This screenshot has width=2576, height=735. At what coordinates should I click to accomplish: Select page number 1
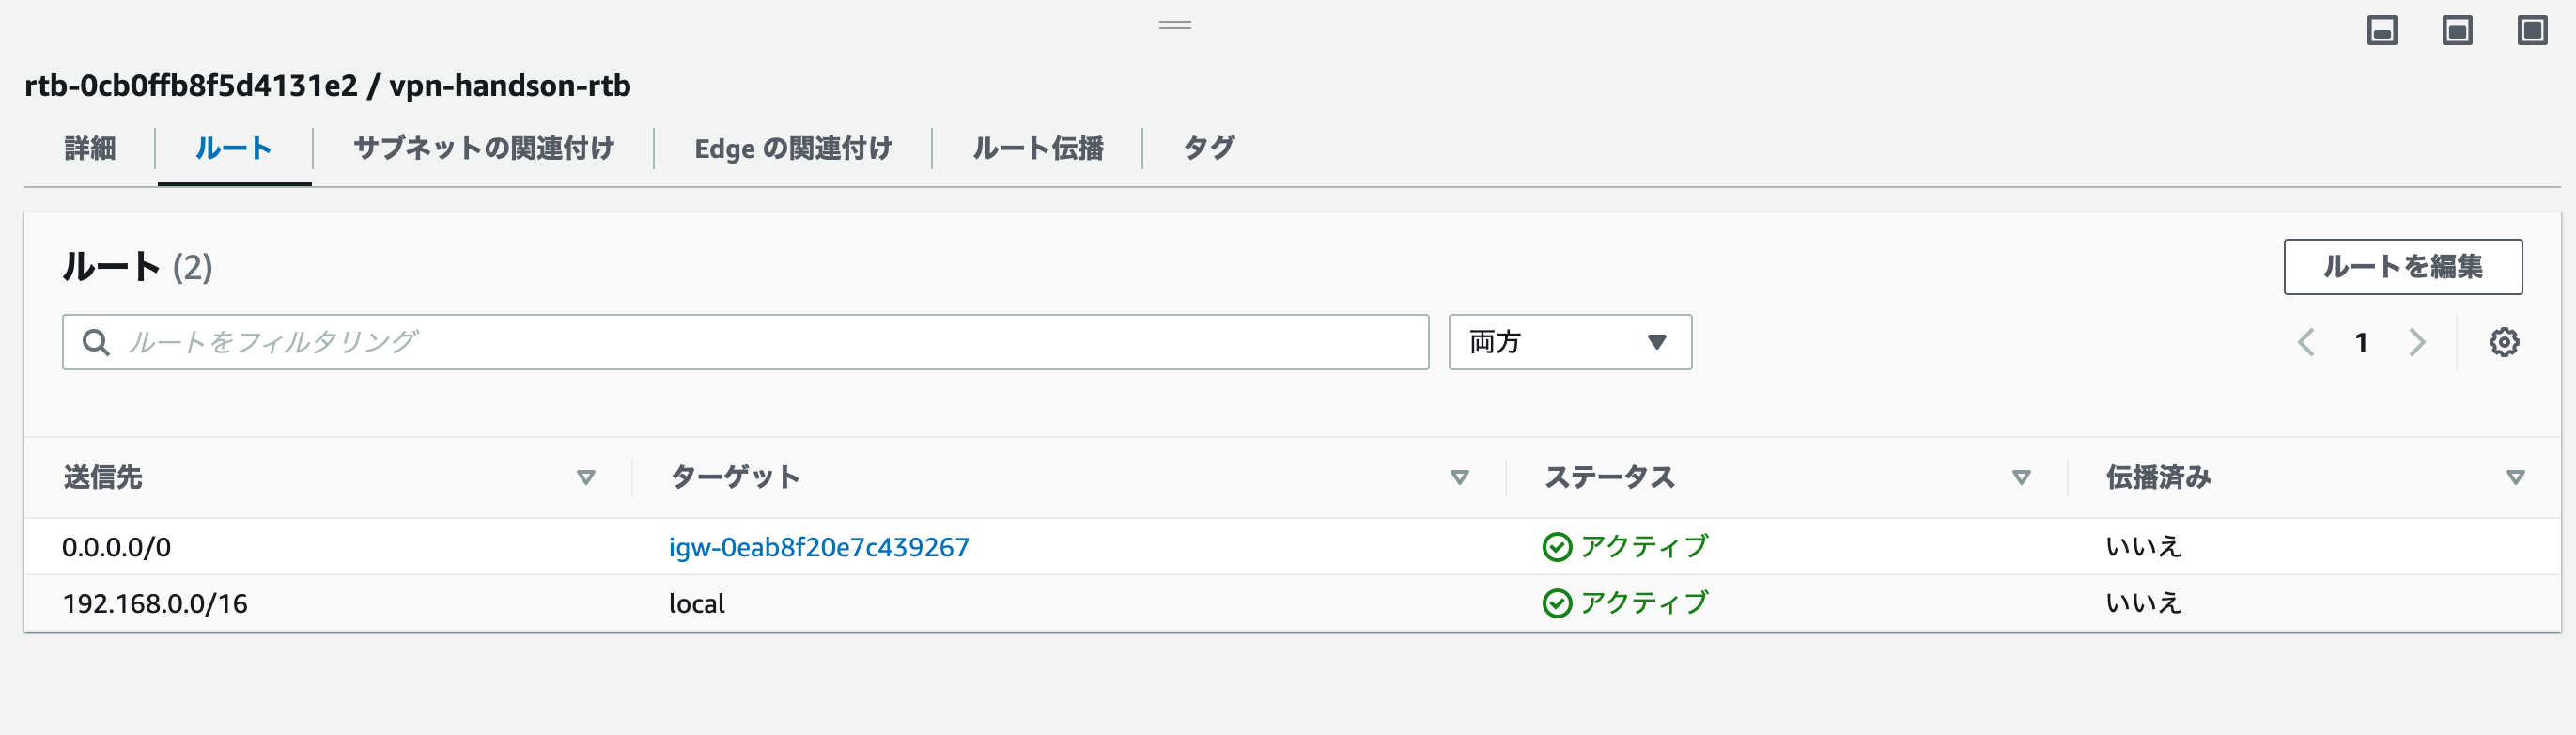(x=2361, y=342)
